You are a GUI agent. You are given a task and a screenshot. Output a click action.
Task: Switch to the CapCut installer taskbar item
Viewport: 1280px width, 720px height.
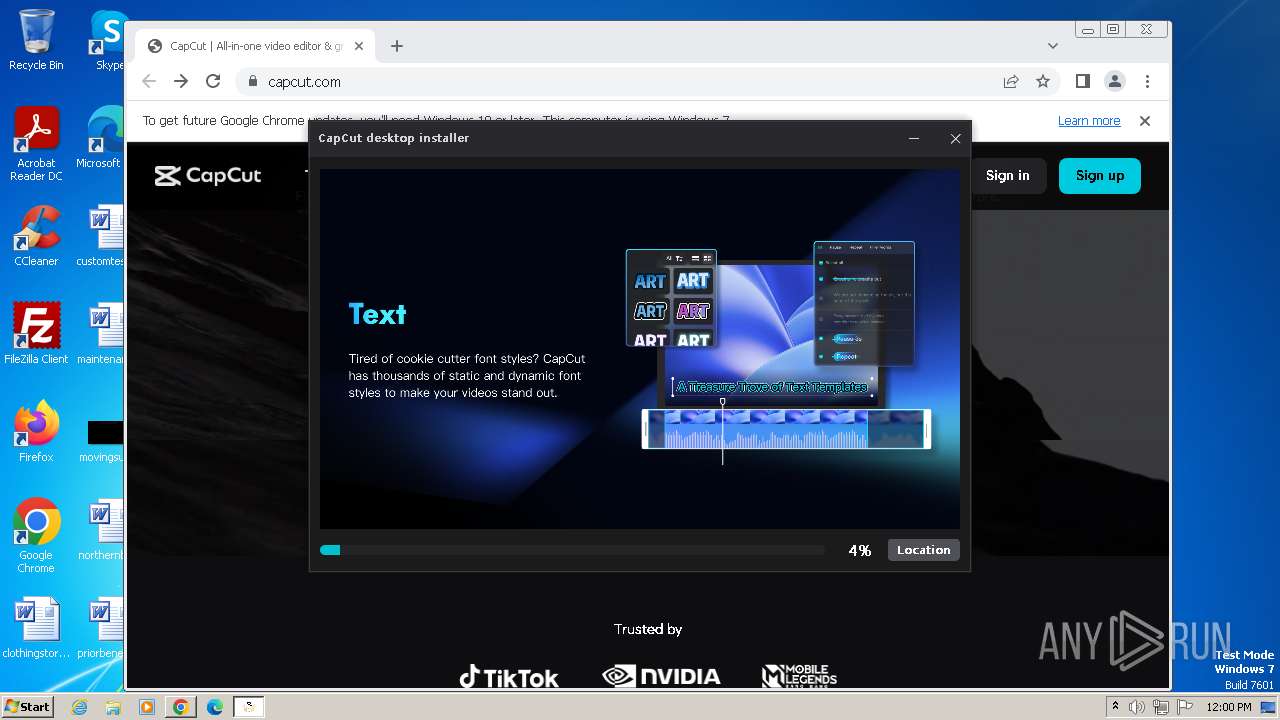(249, 707)
